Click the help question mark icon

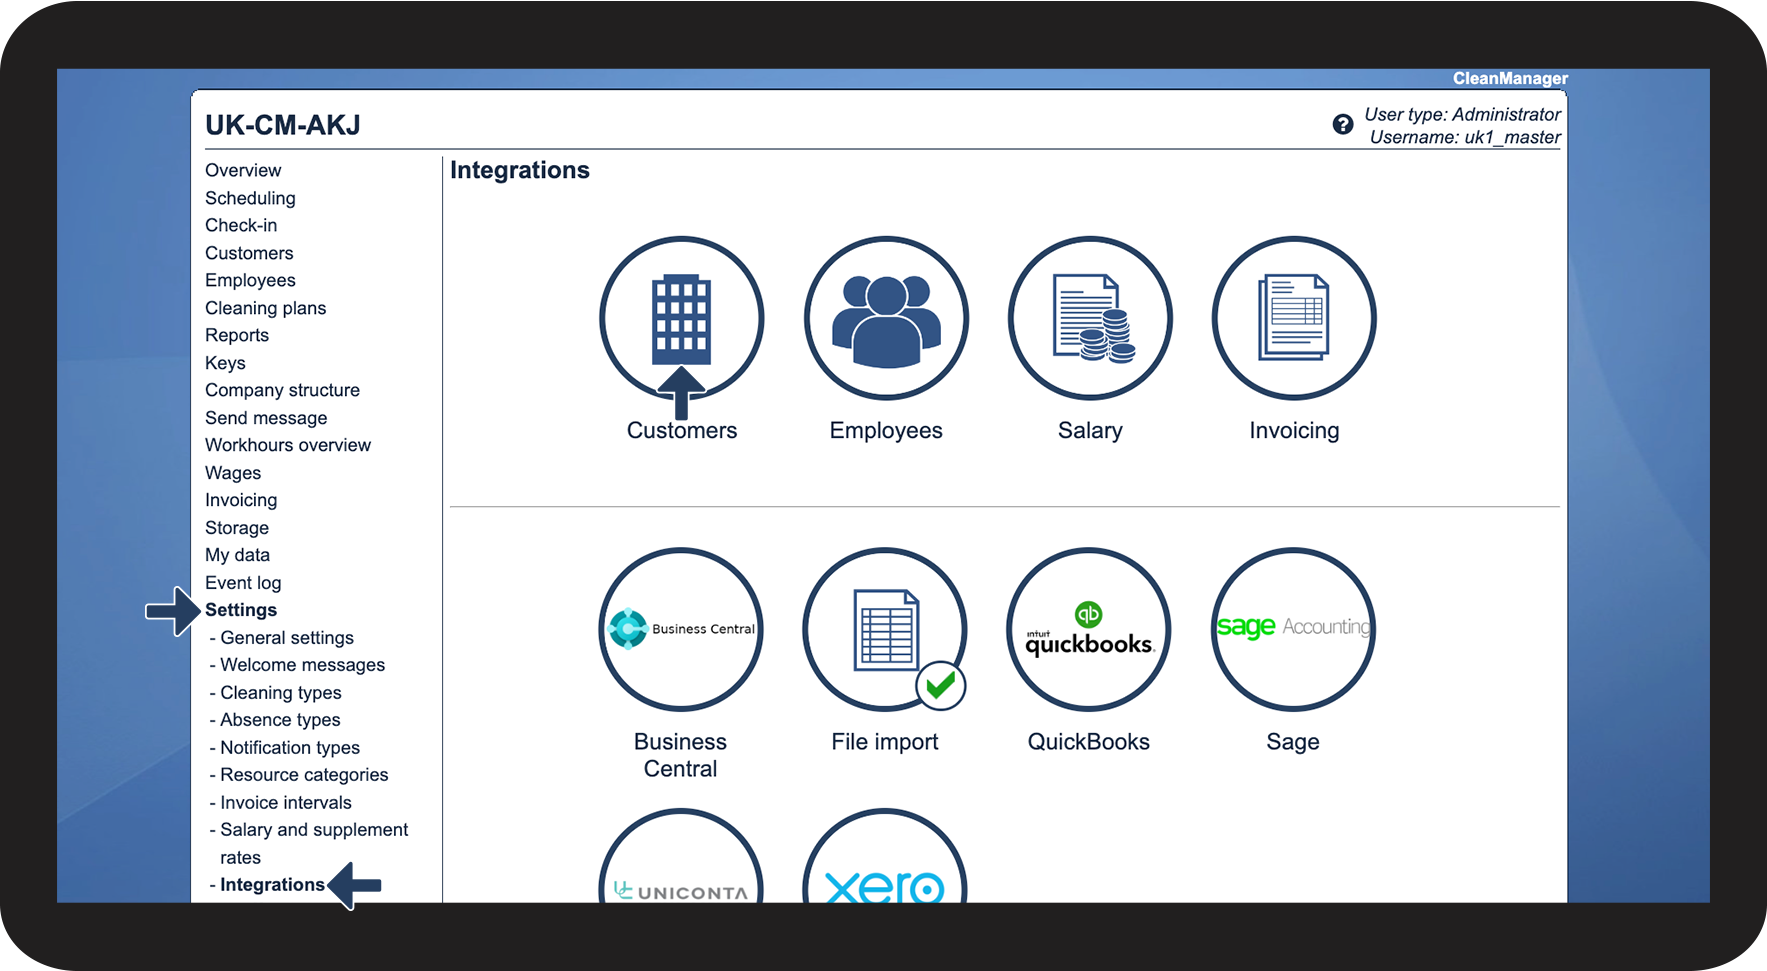click(x=1343, y=124)
